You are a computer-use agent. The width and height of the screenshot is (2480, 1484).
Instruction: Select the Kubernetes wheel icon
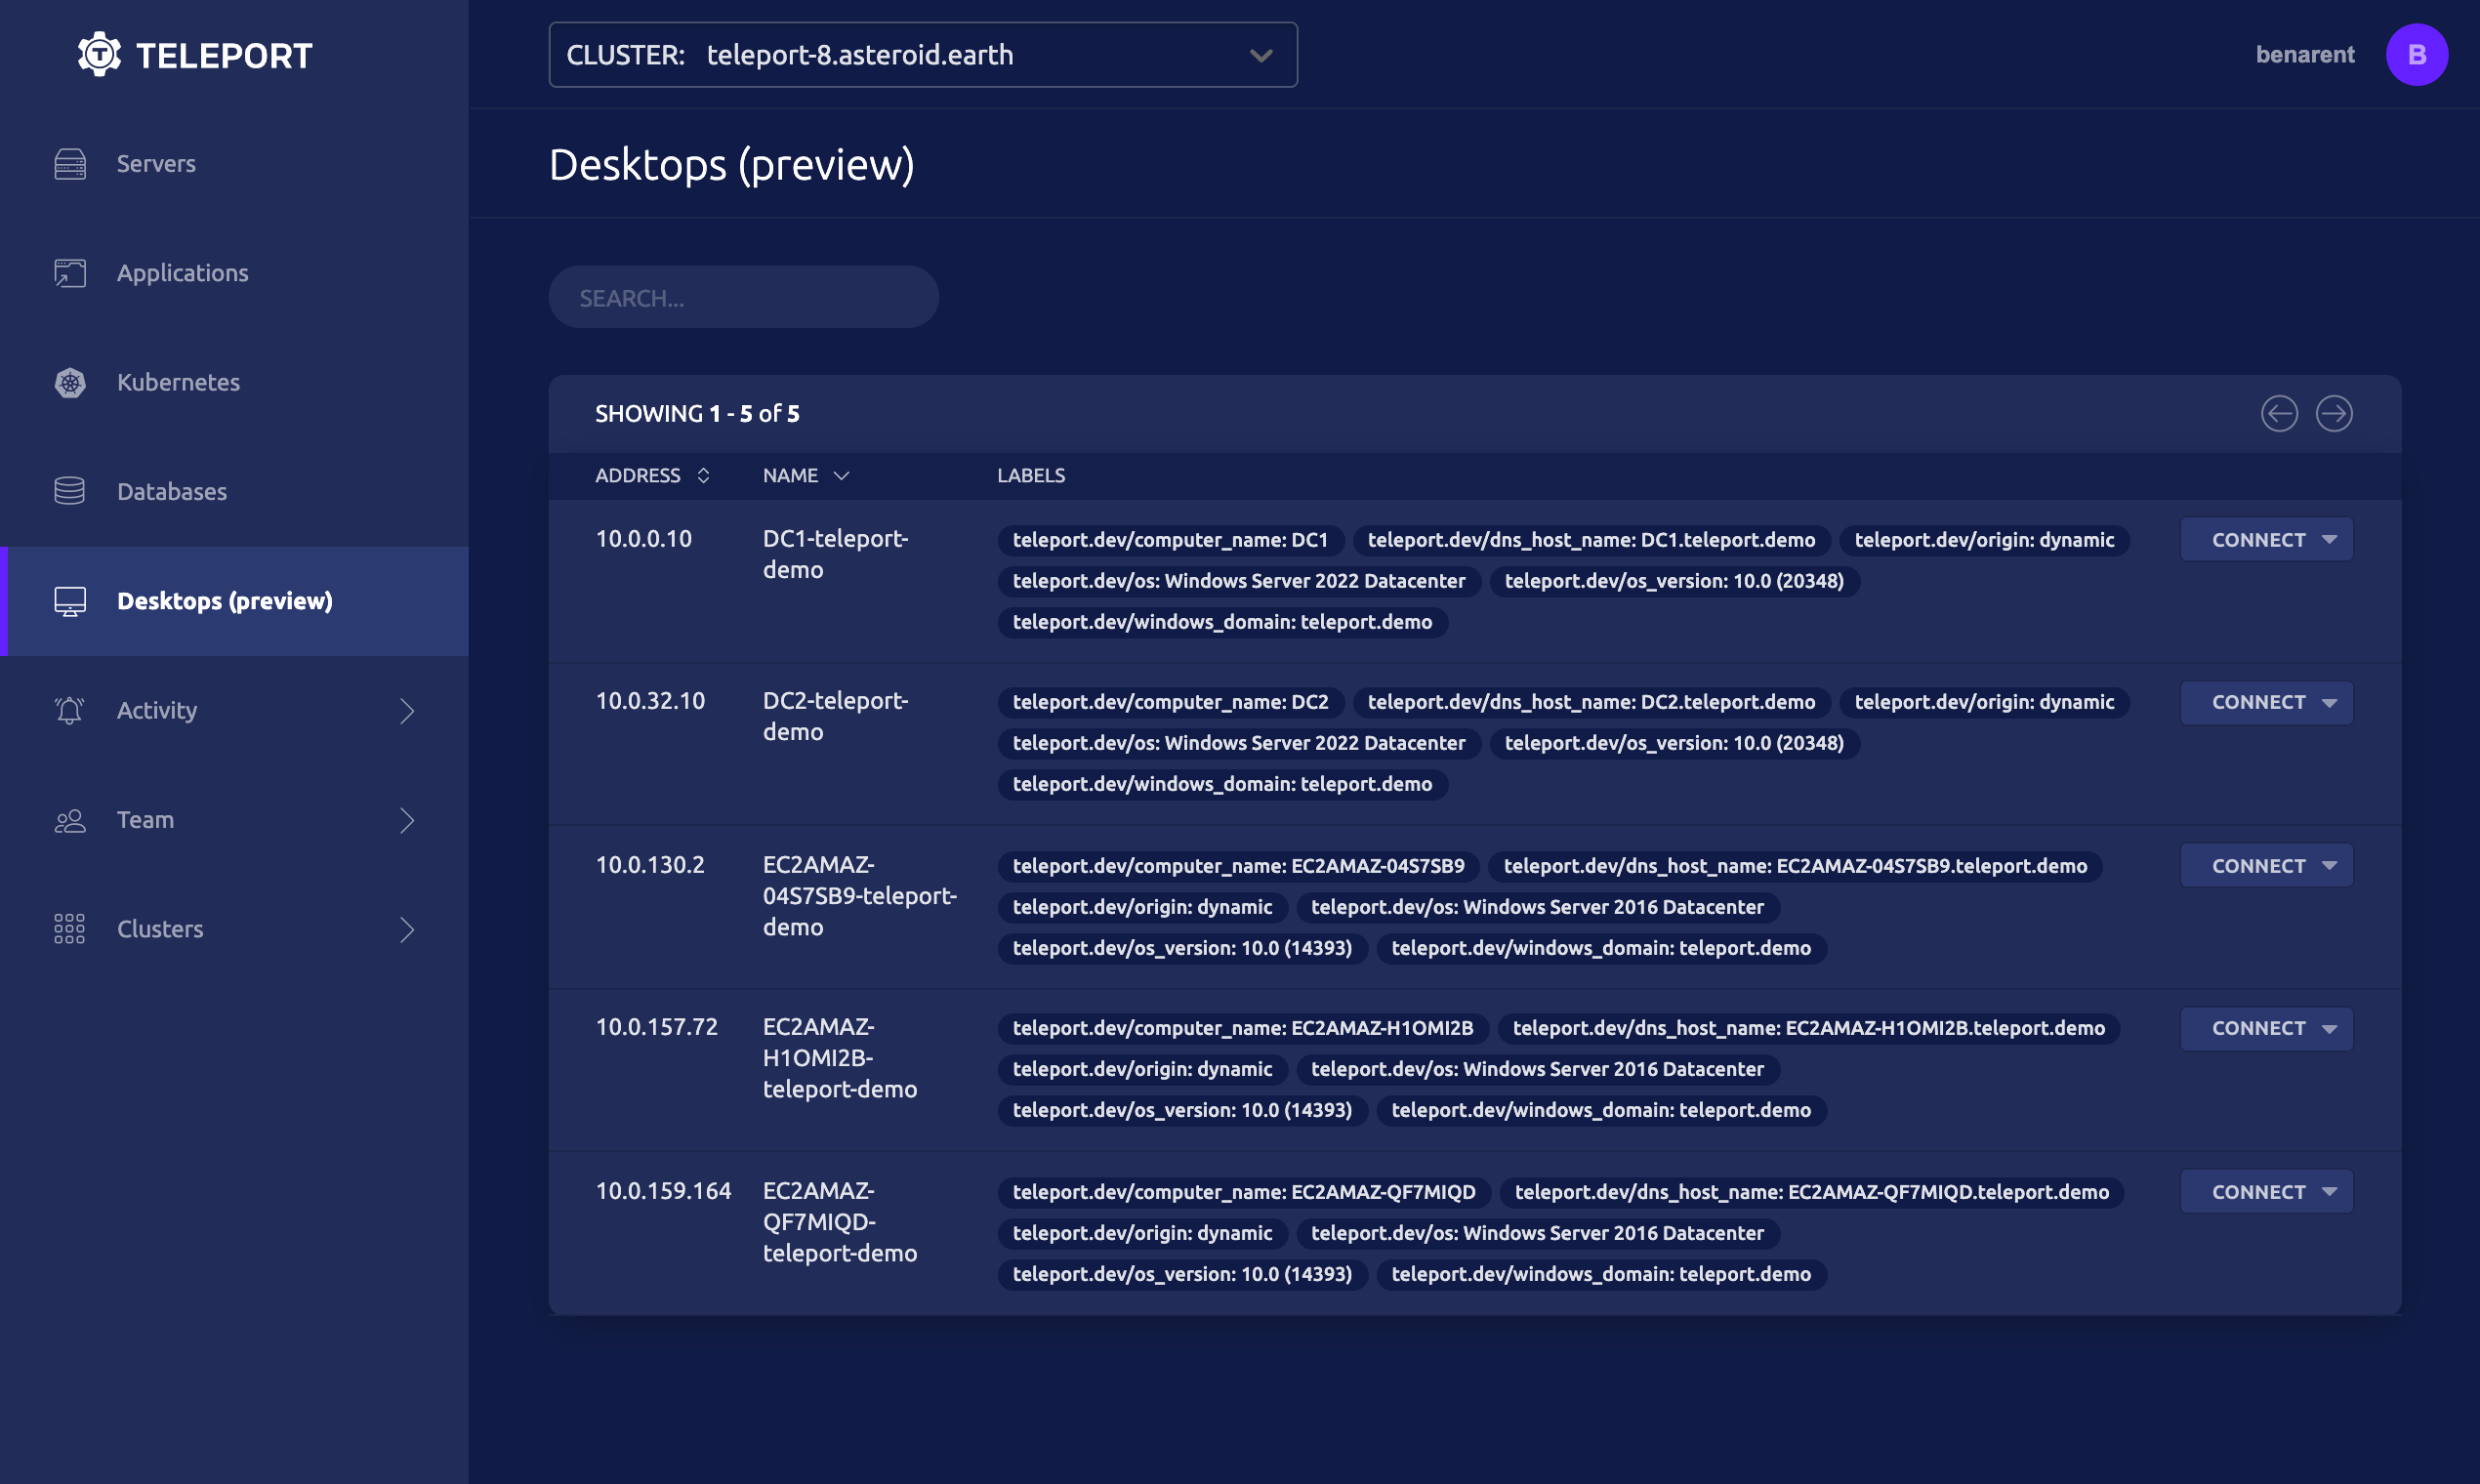pos(70,382)
